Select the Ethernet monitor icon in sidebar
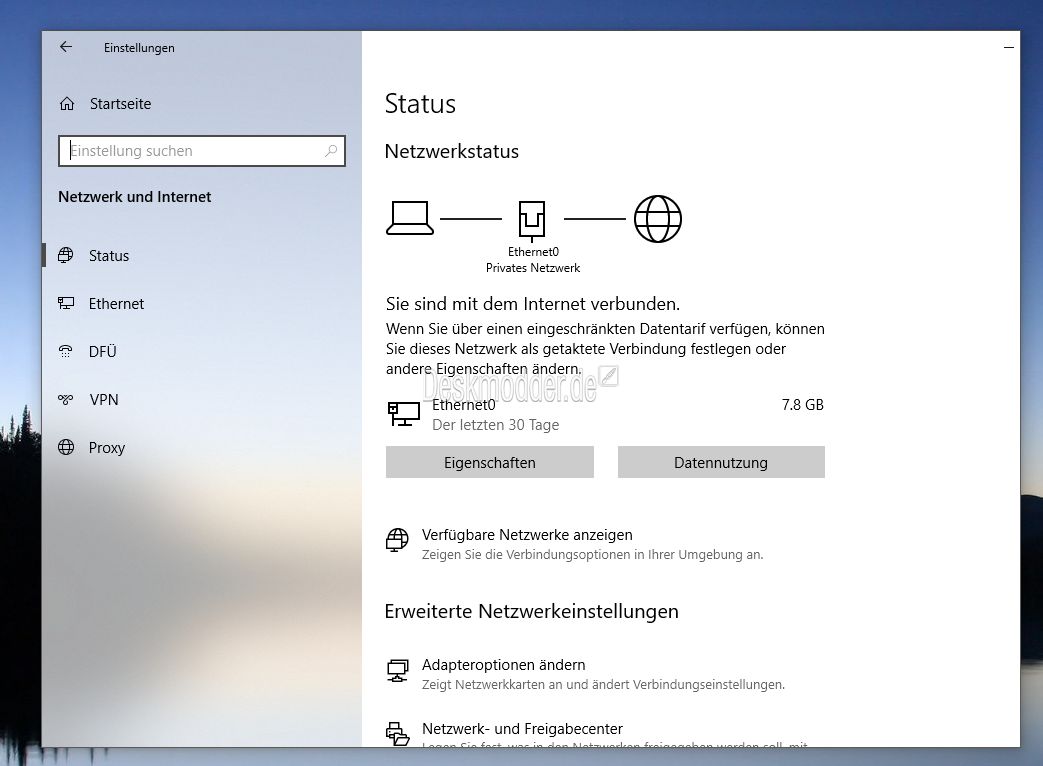 click(x=66, y=303)
